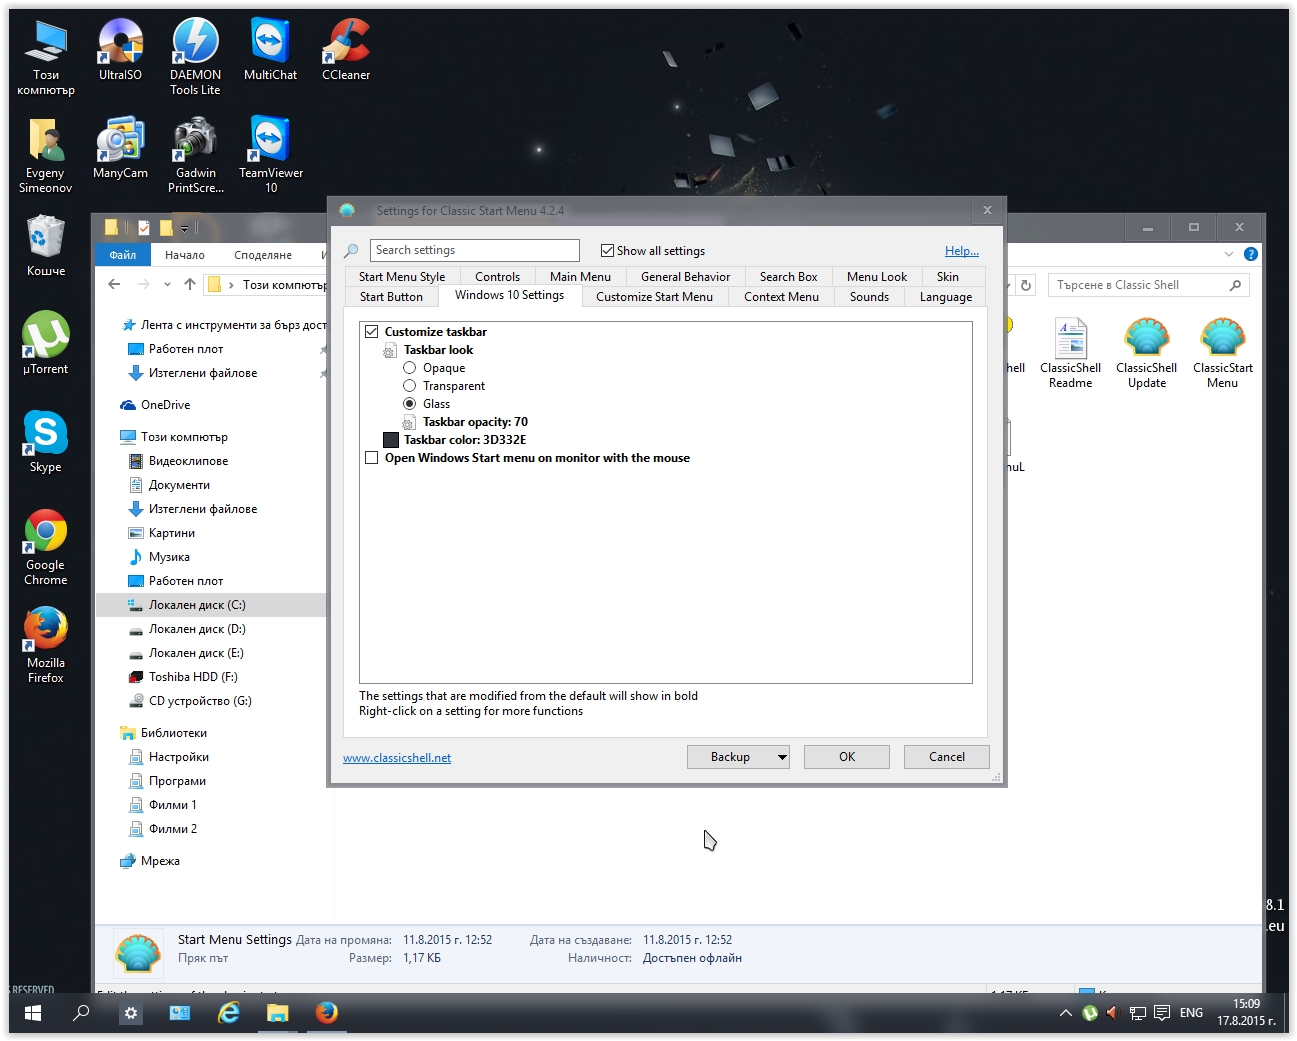1297x1041 pixels.
Task: Click volume speaker icon in system tray
Action: coord(1112,1013)
